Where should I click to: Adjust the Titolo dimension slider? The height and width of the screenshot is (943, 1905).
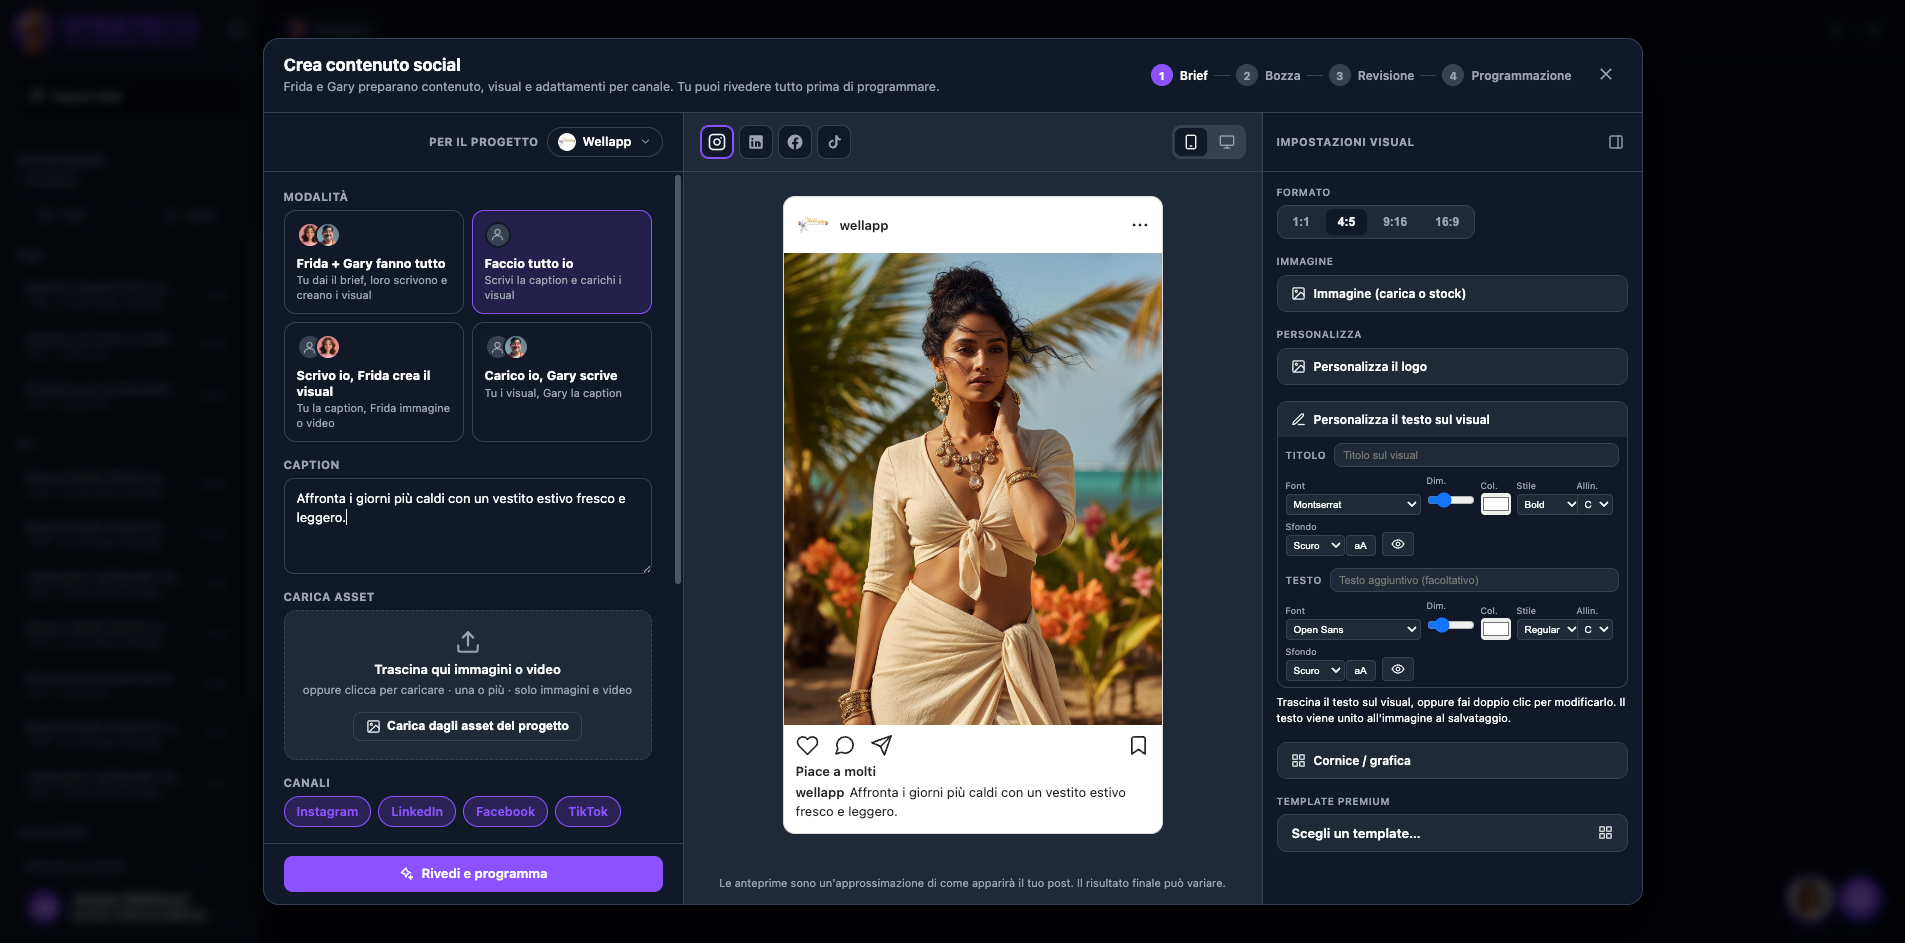tap(1450, 500)
